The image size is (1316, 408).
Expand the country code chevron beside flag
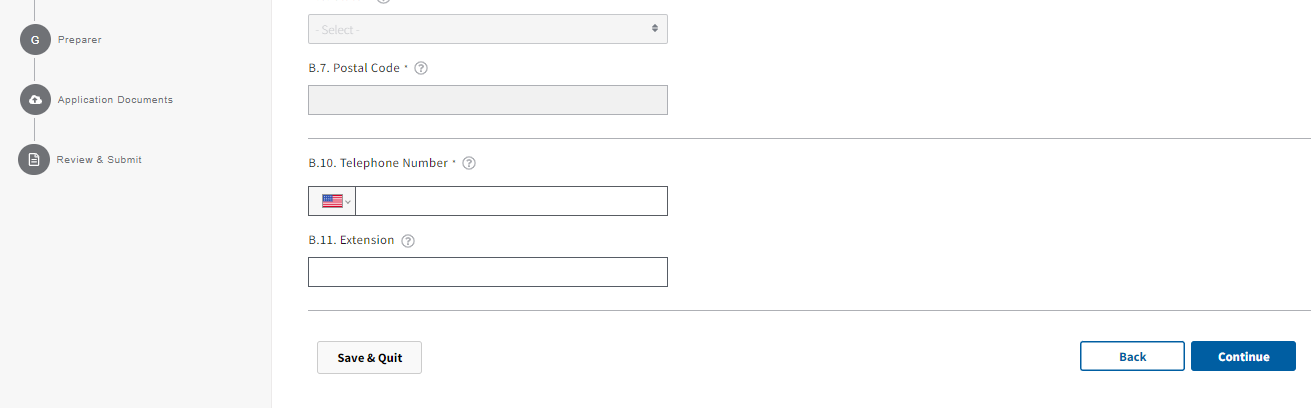click(348, 202)
